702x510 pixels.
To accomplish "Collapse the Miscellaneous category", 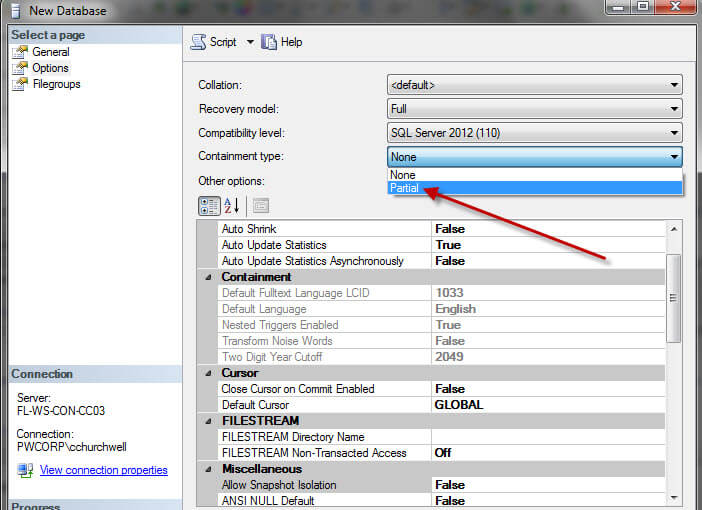I will [208, 469].
